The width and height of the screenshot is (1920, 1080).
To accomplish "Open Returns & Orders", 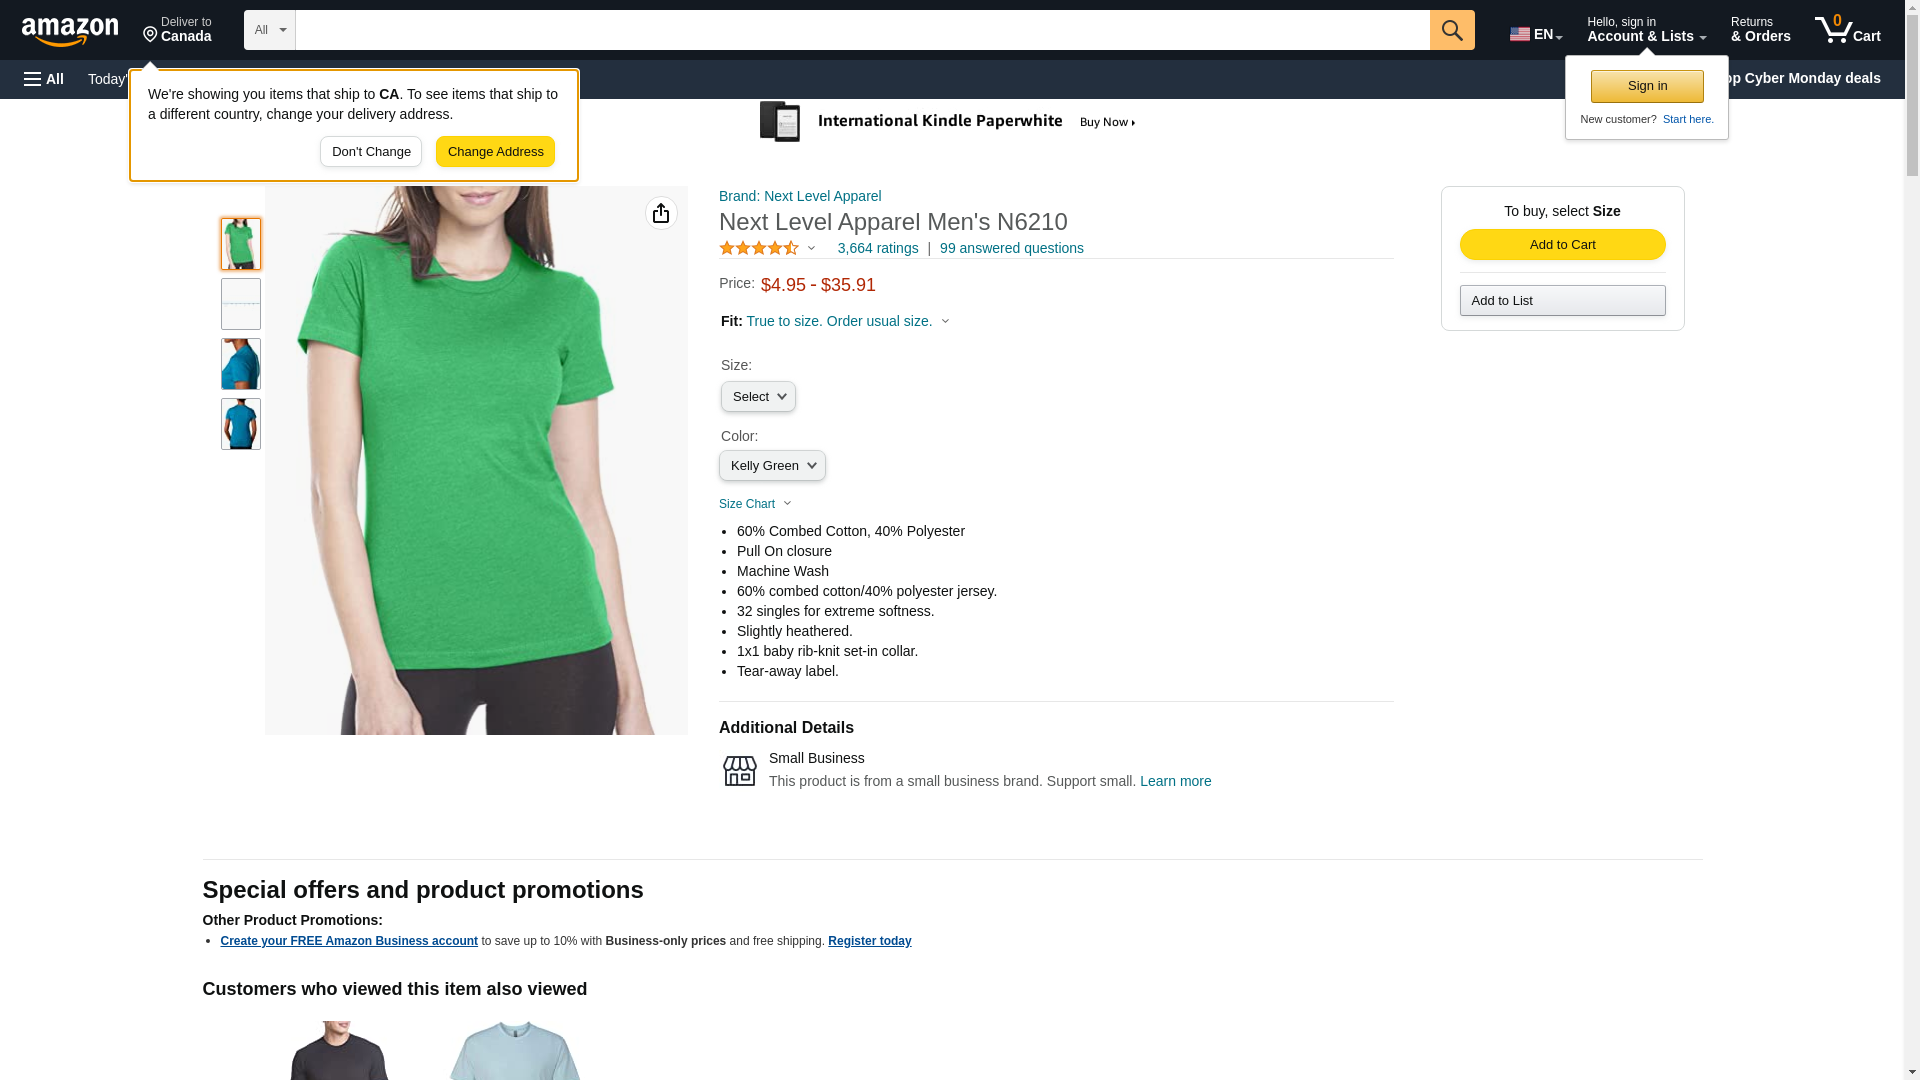I will pos(1760,30).
